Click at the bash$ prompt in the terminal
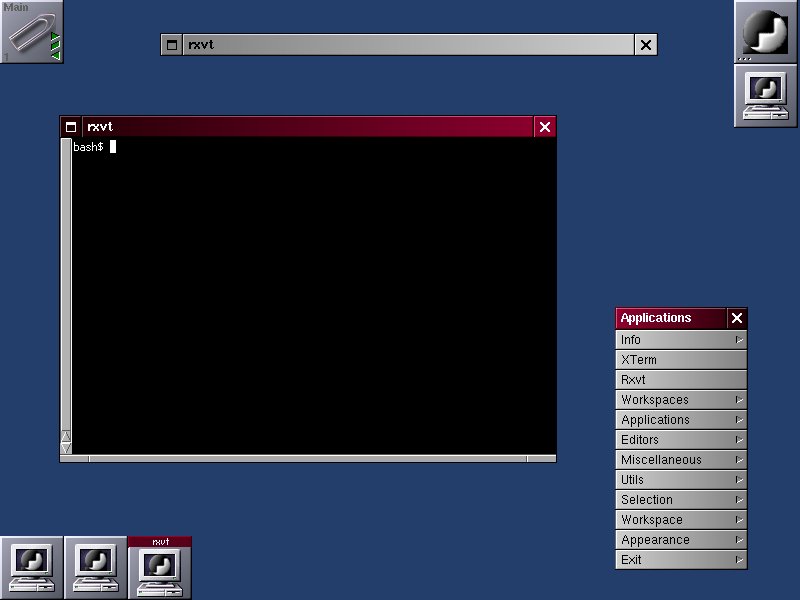 (88, 147)
